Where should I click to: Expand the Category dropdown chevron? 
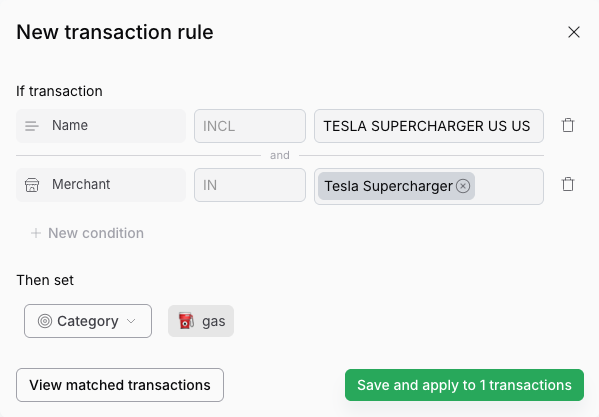[x=131, y=321]
